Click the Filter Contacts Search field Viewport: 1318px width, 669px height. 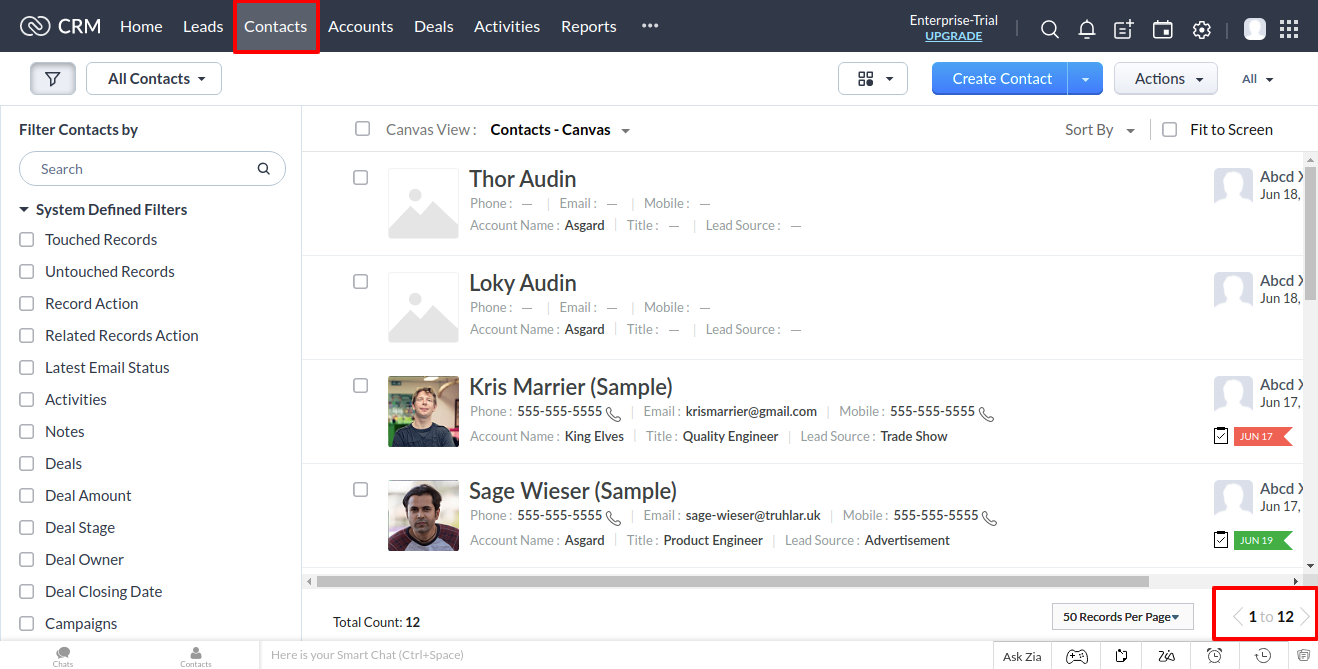(x=152, y=169)
